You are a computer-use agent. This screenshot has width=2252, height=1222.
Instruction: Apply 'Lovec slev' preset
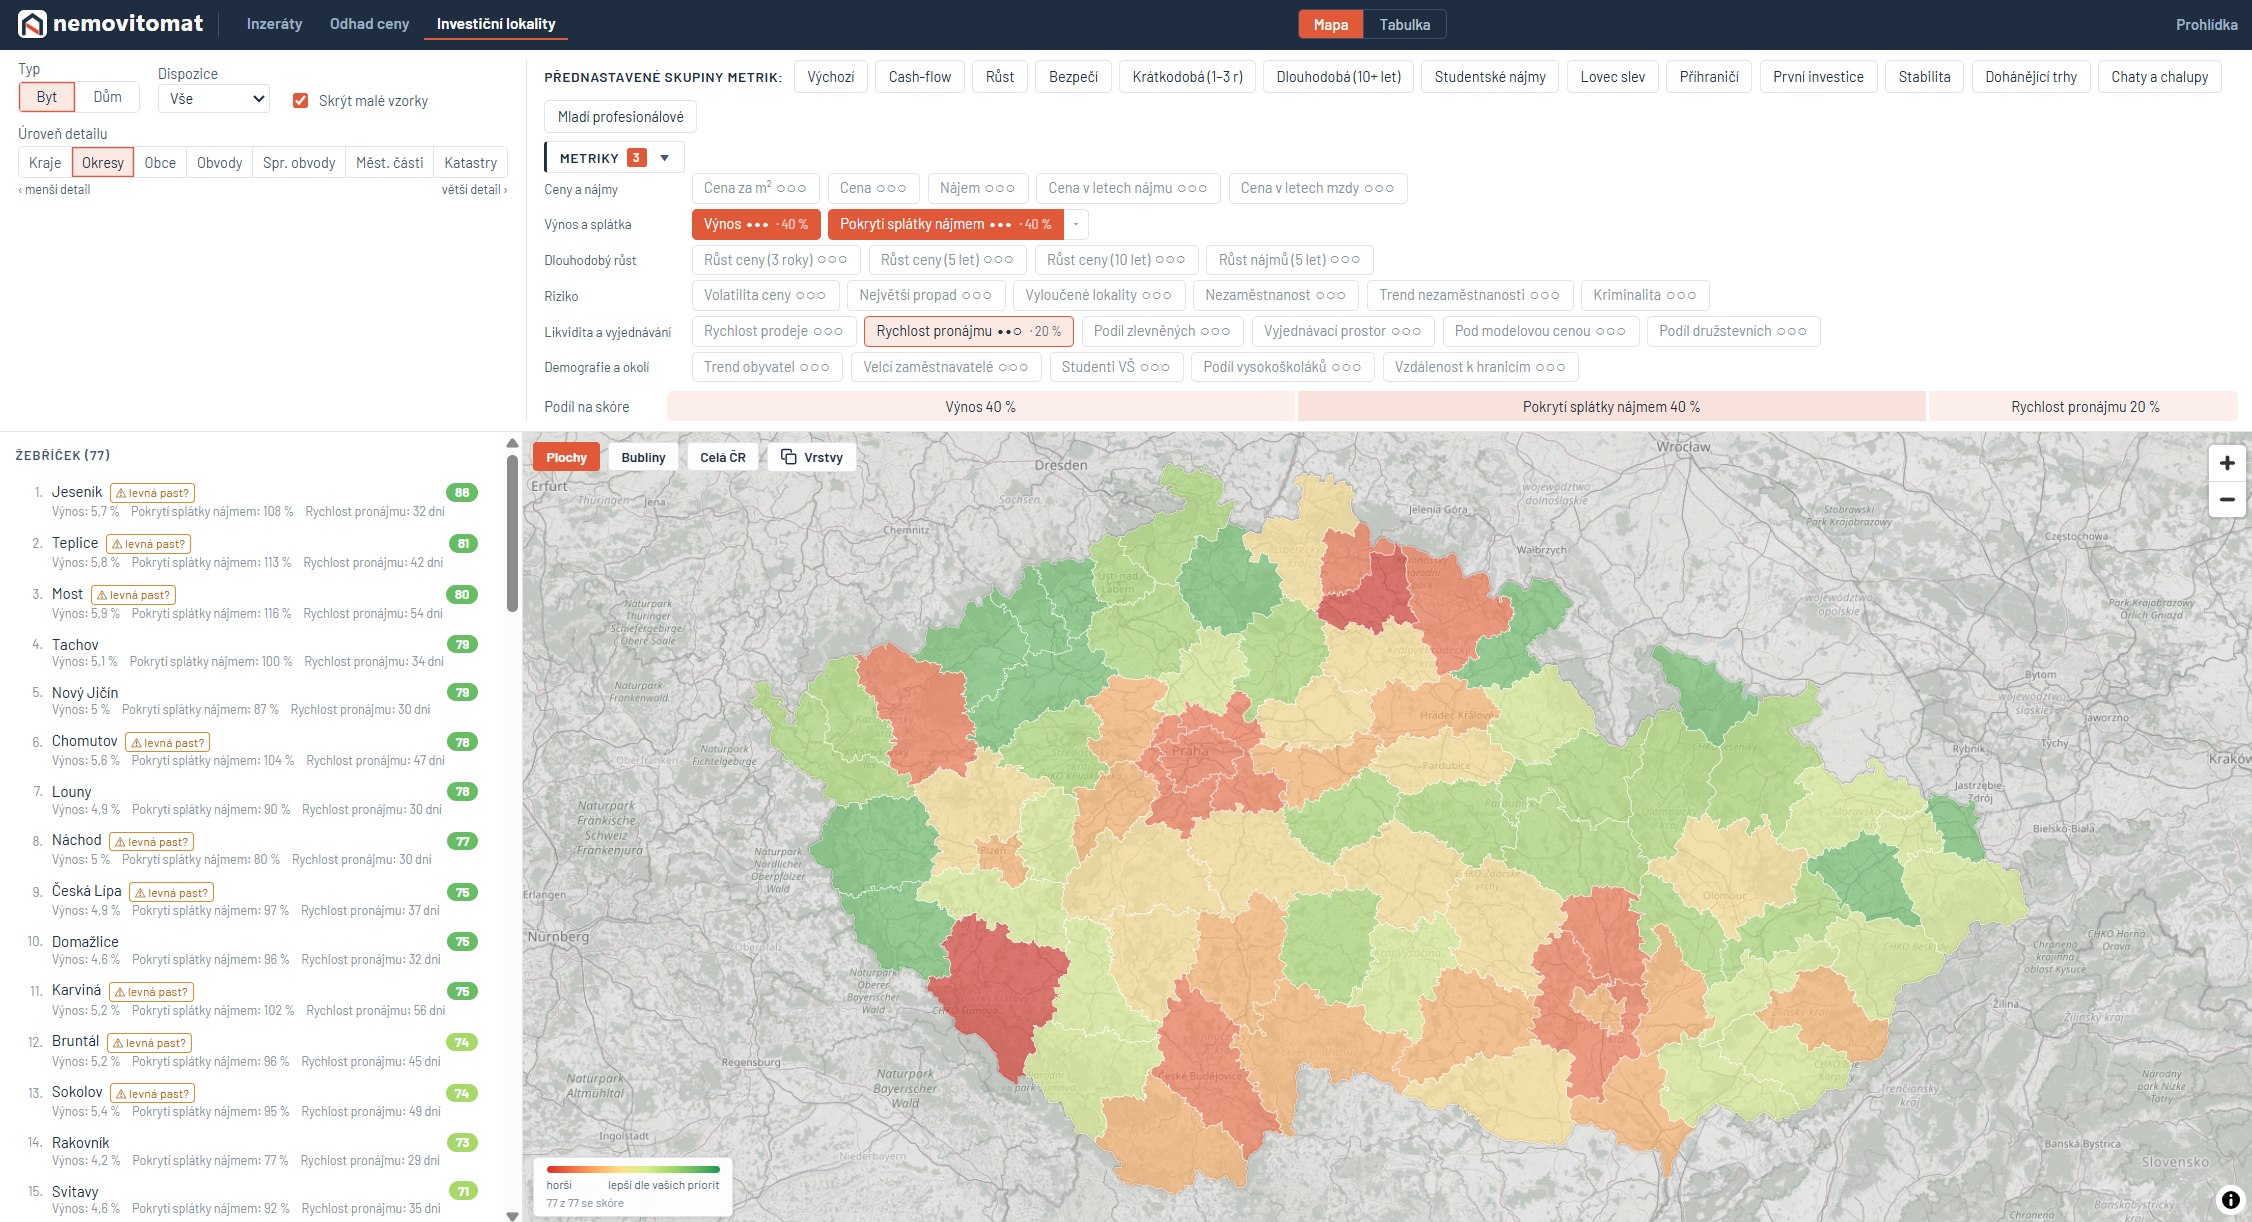[x=1612, y=77]
